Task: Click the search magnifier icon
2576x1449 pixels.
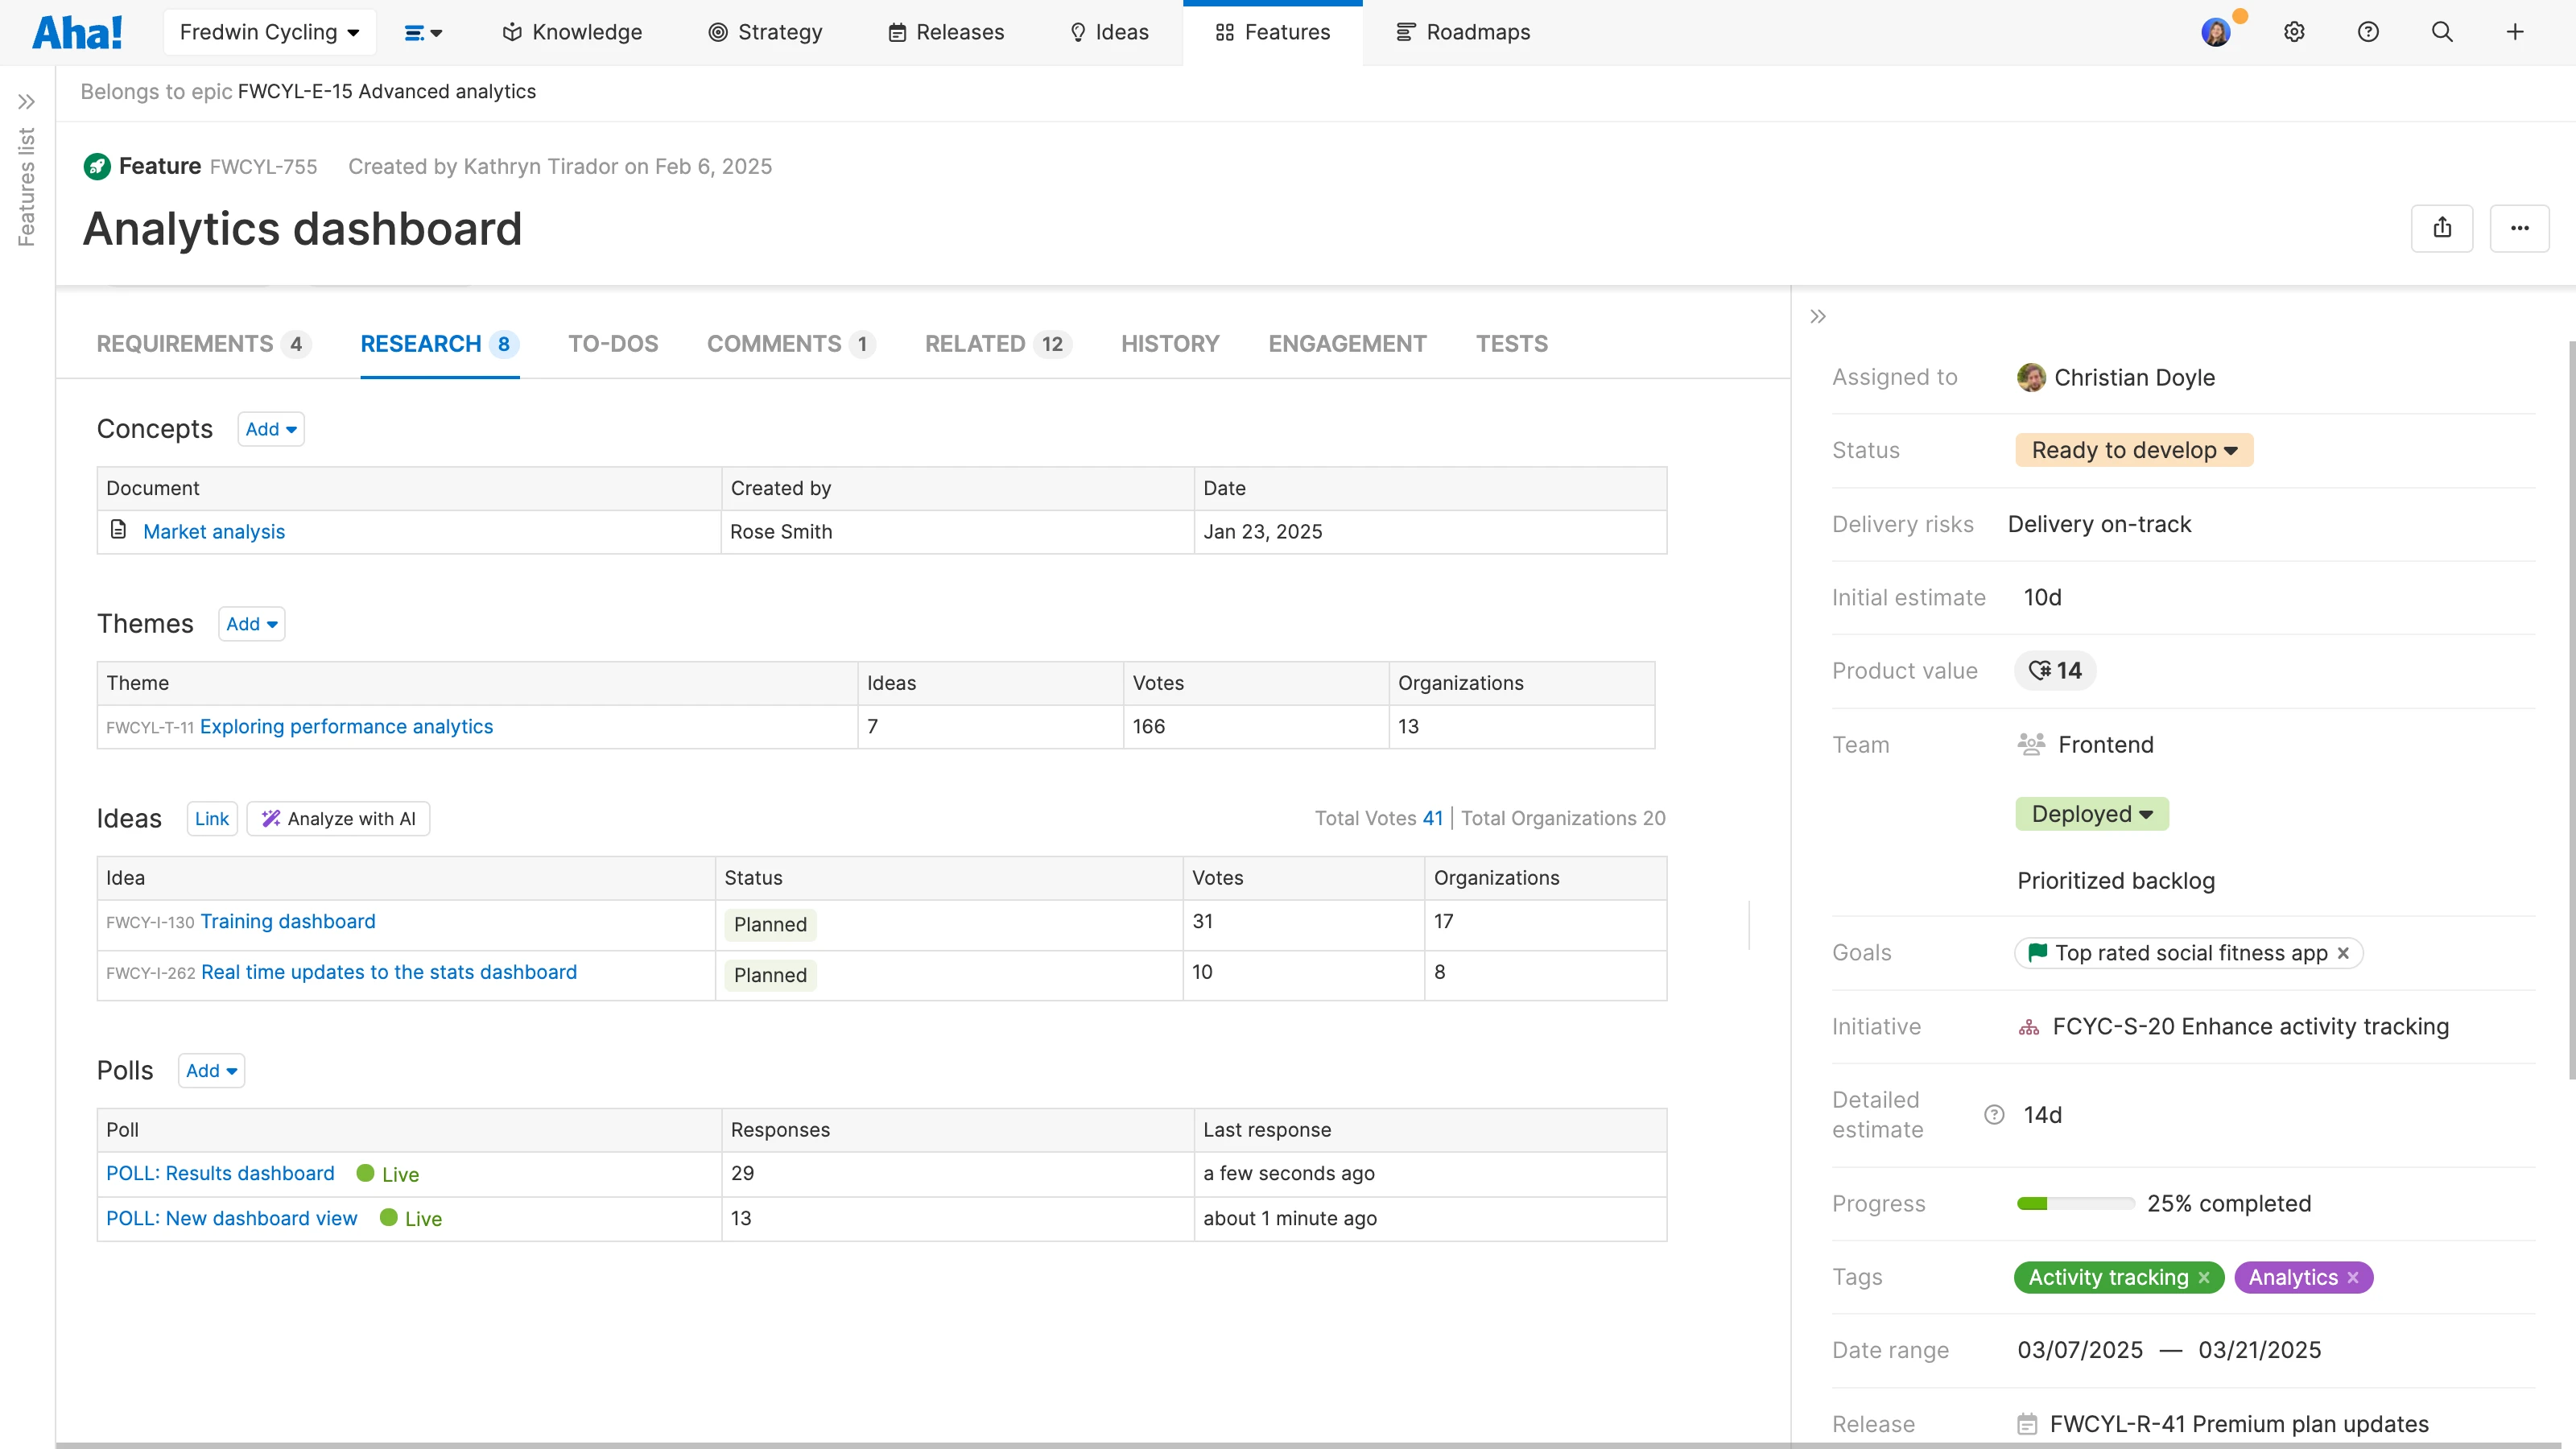Action: (2442, 31)
